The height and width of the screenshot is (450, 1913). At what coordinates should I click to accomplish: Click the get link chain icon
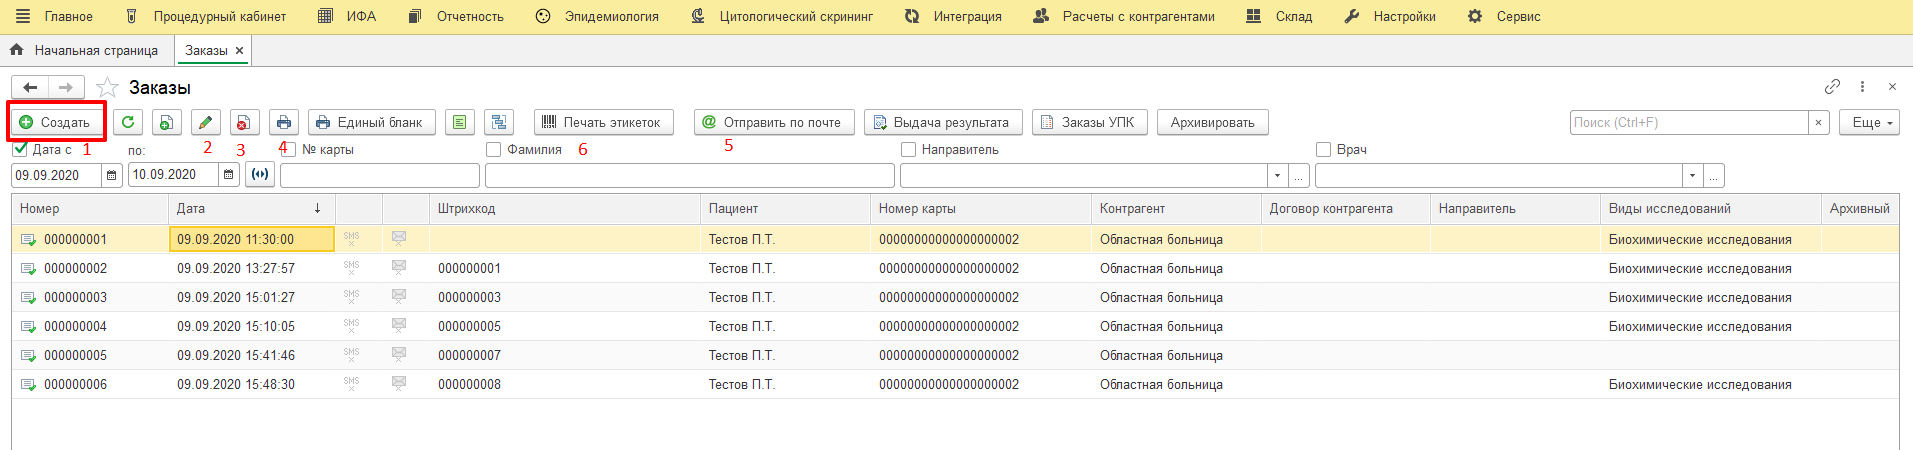coord(1832,87)
